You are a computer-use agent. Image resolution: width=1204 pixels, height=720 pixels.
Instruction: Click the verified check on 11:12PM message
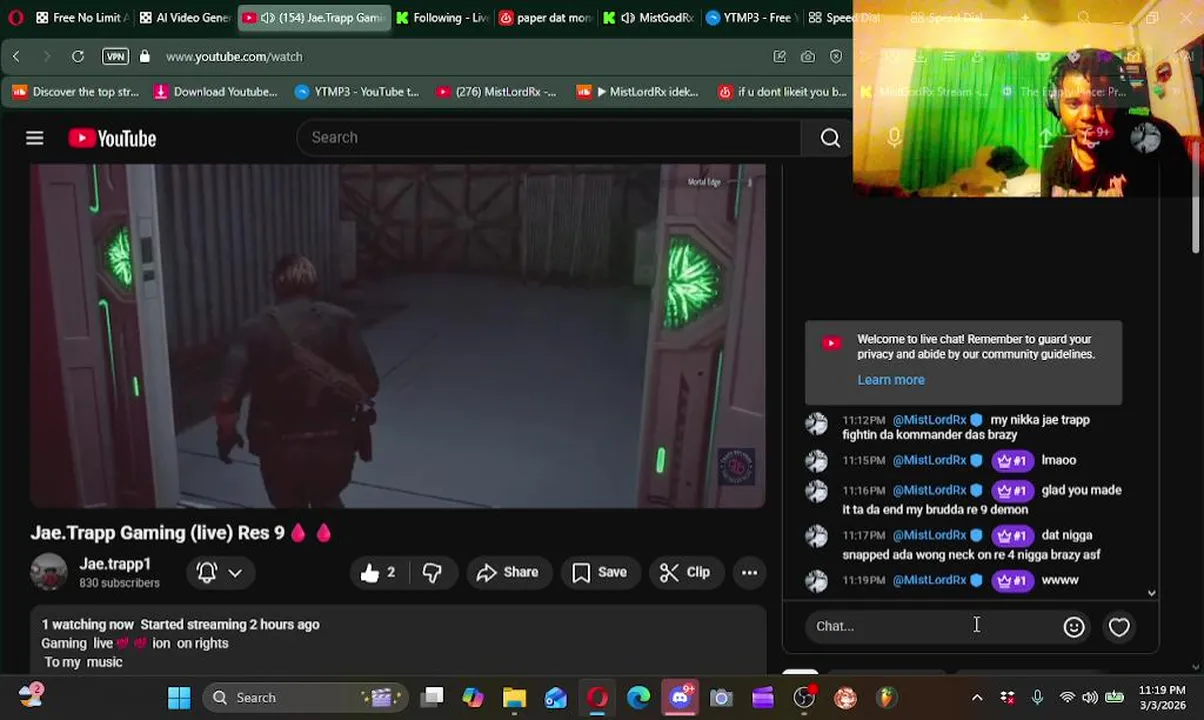tap(976, 420)
